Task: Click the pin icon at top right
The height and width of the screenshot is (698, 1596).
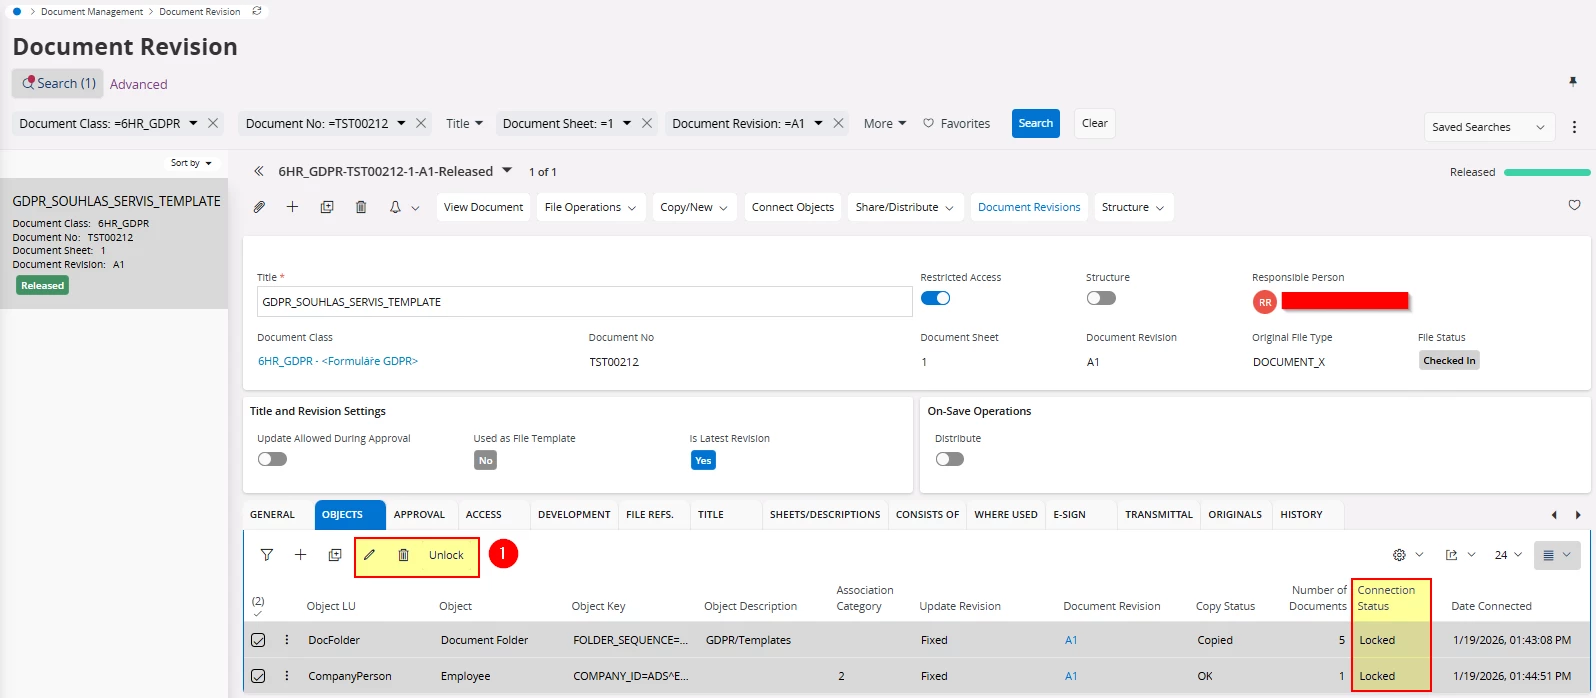Action: [x=1572, y=81]
